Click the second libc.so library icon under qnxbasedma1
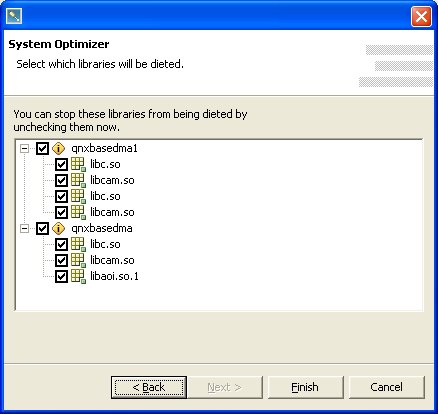 [x=78, y=196]
